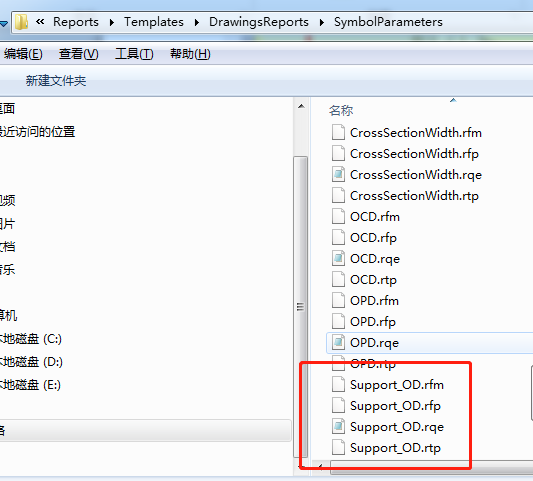Open 本地磁盘 (E:) in navigation pane
This screenshot has height=481, width=533.
(30, 385)
